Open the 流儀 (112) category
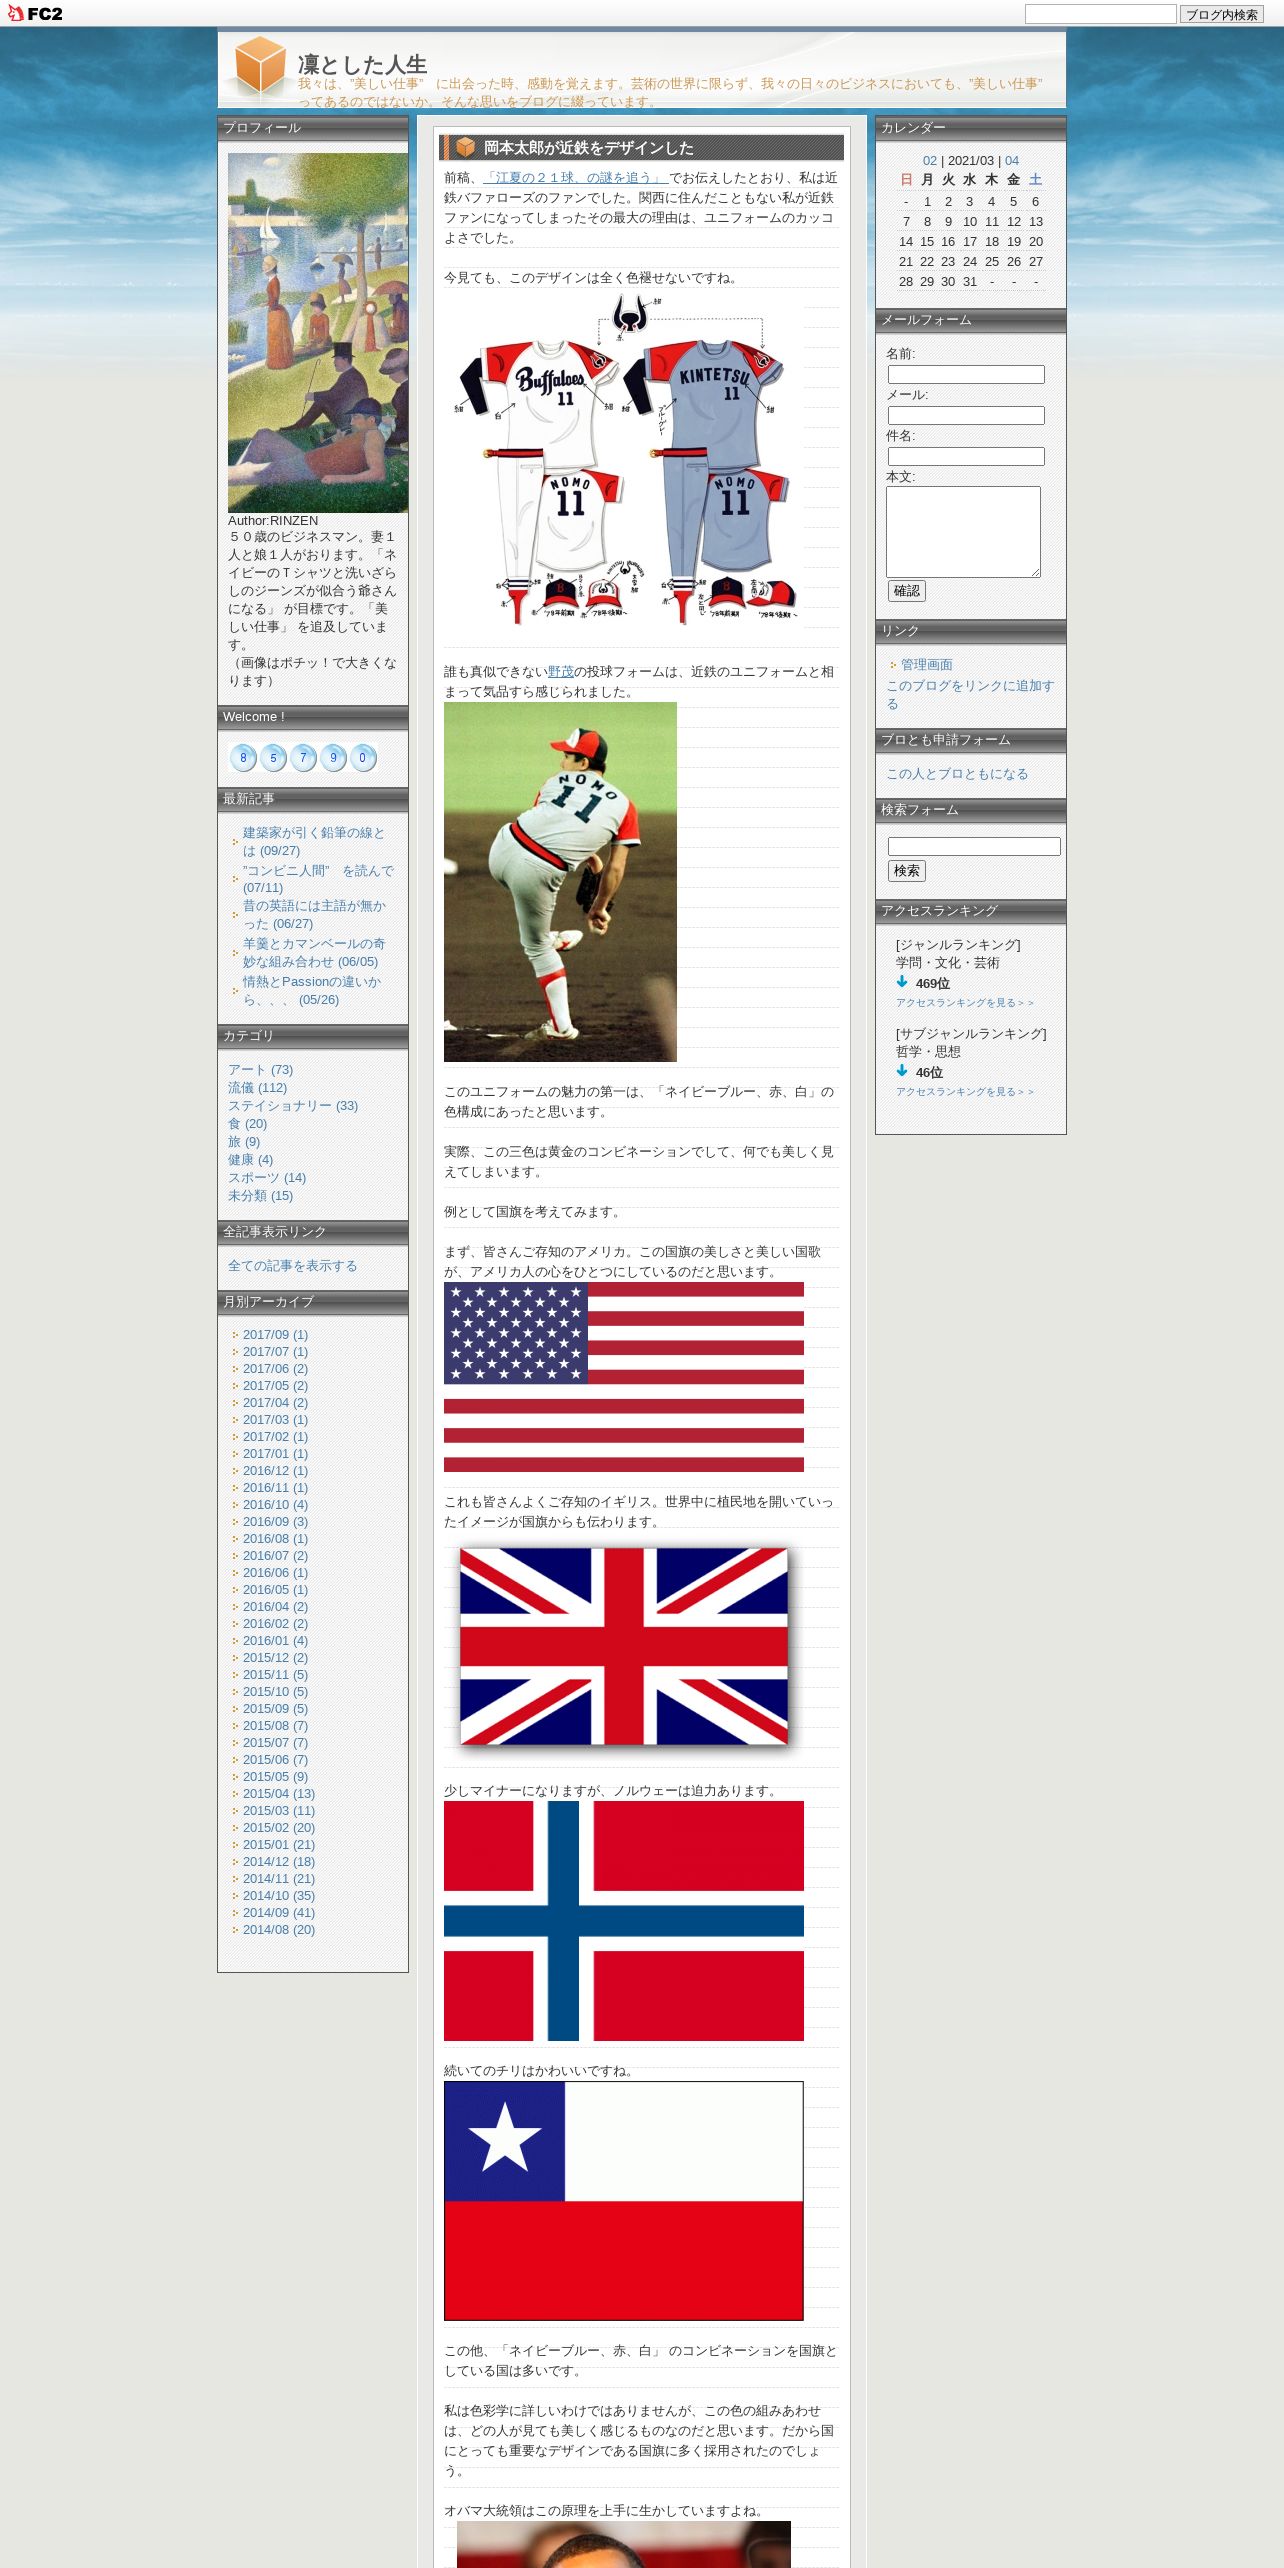The width and height of the screenshot is (1284, 2568). [x=257, y=1088]
